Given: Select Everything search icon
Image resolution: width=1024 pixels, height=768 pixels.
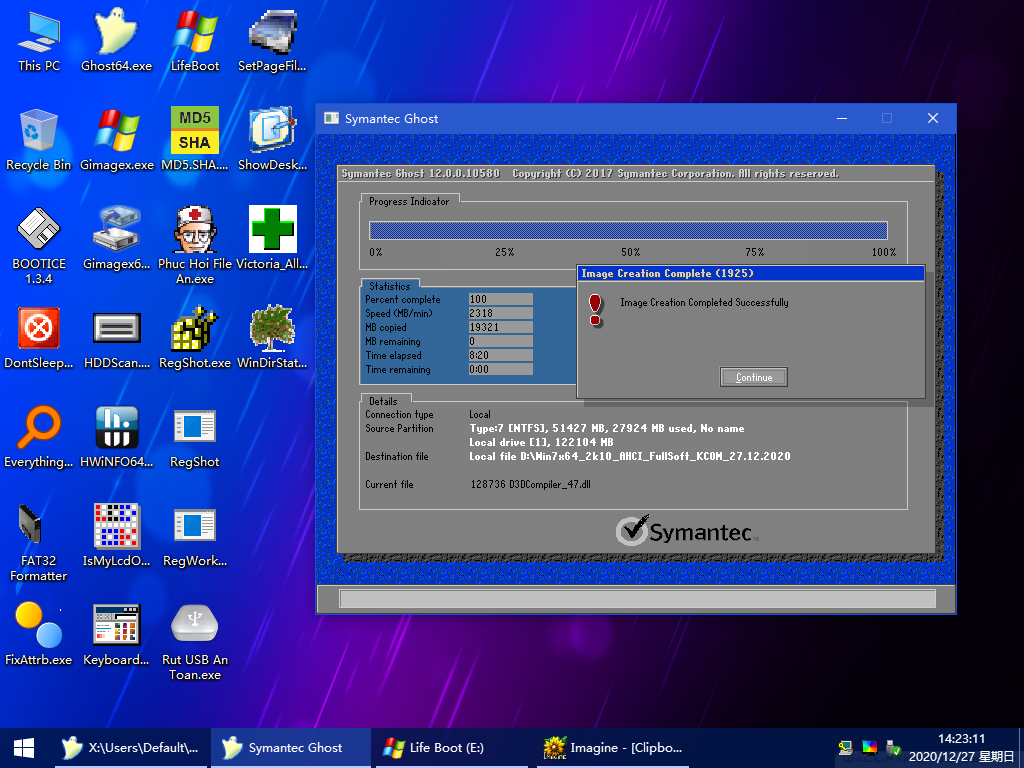Looking at the screenshot, I should pyautogui.click(x=39, y=437).
